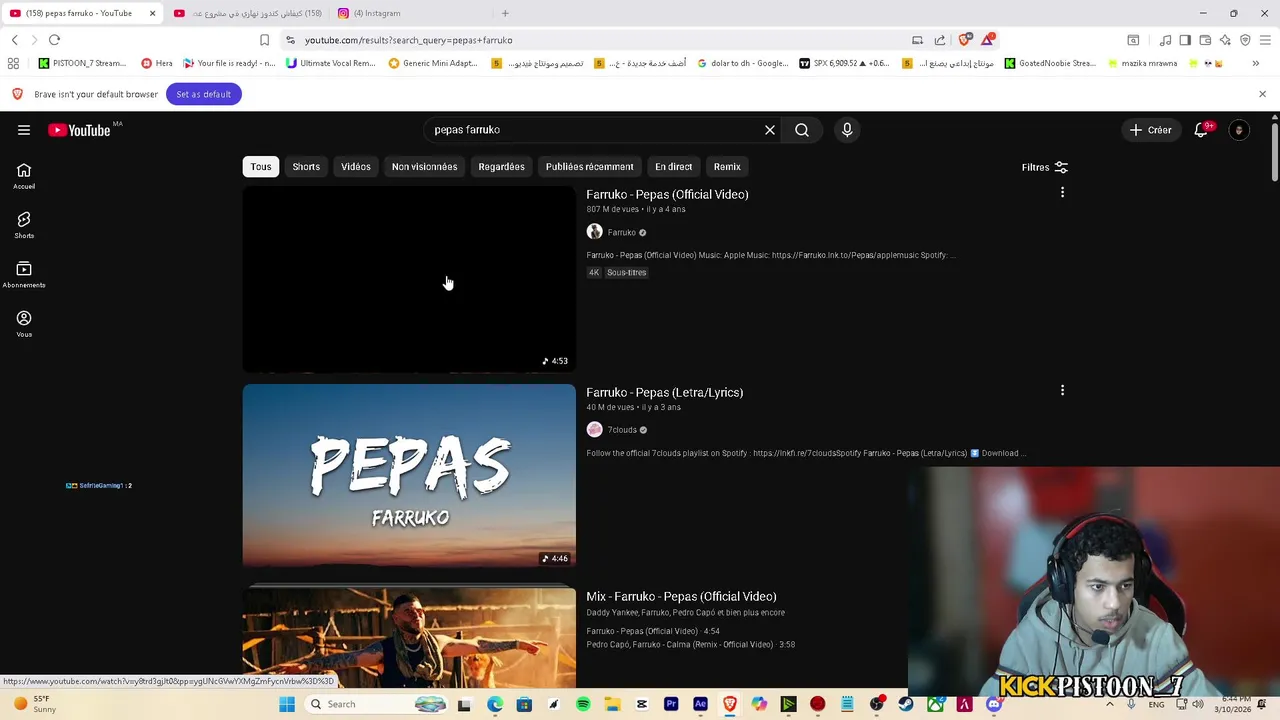Screen dimensions: 1280x720
Task: Open more options for Pepas Official Video
Action: tap(1062, 192)
